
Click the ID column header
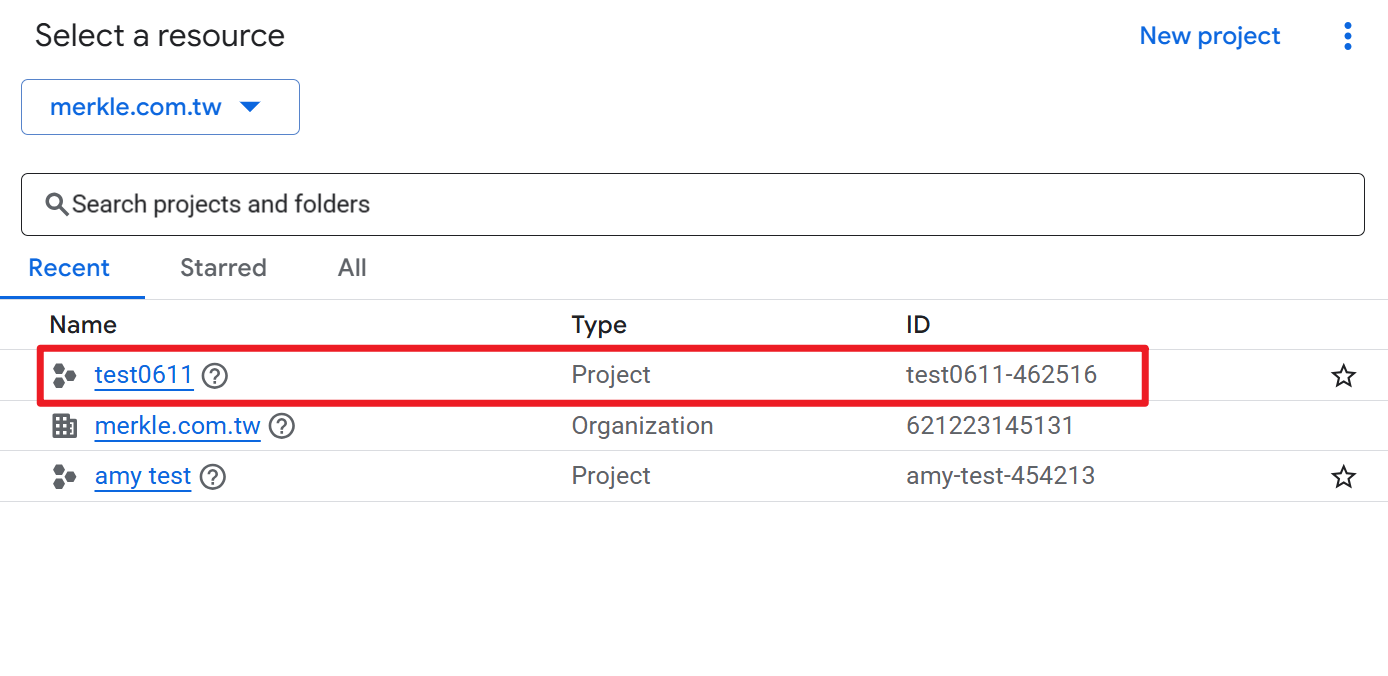[x=918, y=325]
